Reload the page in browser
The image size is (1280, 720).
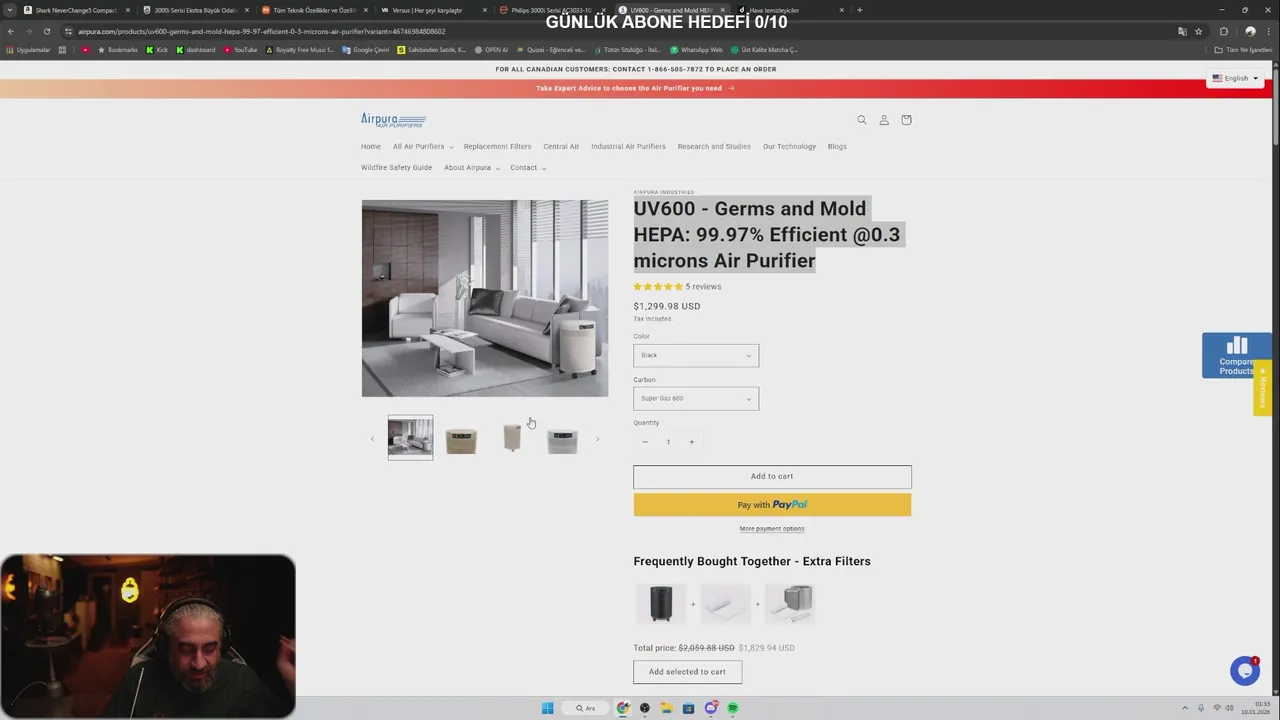point(47,31)
